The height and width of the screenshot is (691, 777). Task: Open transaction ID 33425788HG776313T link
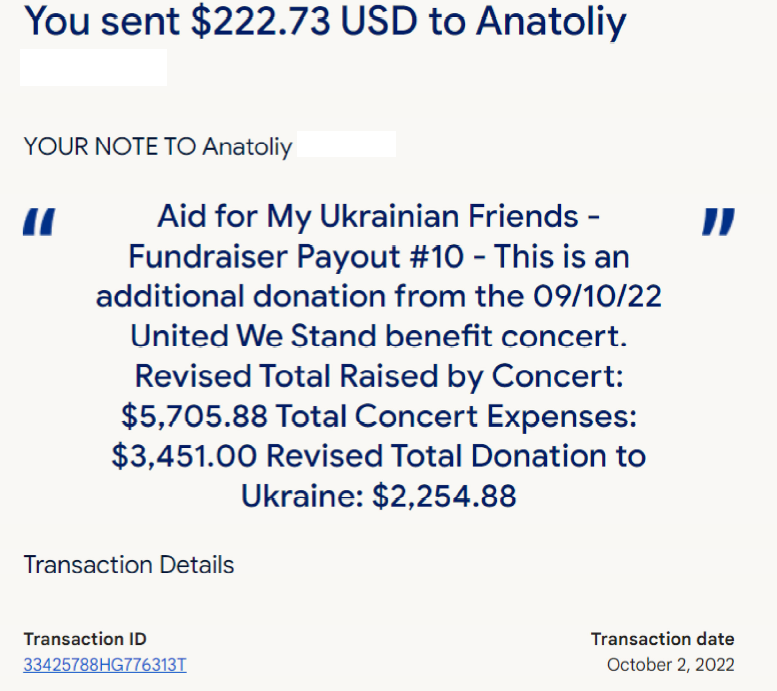pyautogui.click(x=105, y=665)
